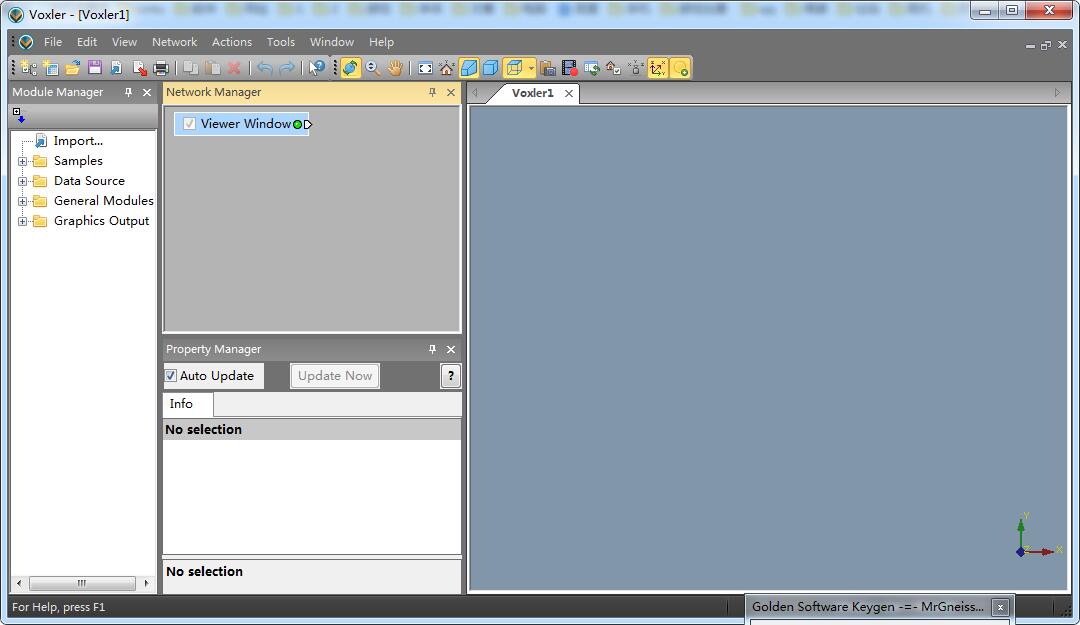Image resolution: width=1080 pixels, height=625 pixels.
Task: Open the wireframe cube dropdown arrow
Action: tap(531, 68)
